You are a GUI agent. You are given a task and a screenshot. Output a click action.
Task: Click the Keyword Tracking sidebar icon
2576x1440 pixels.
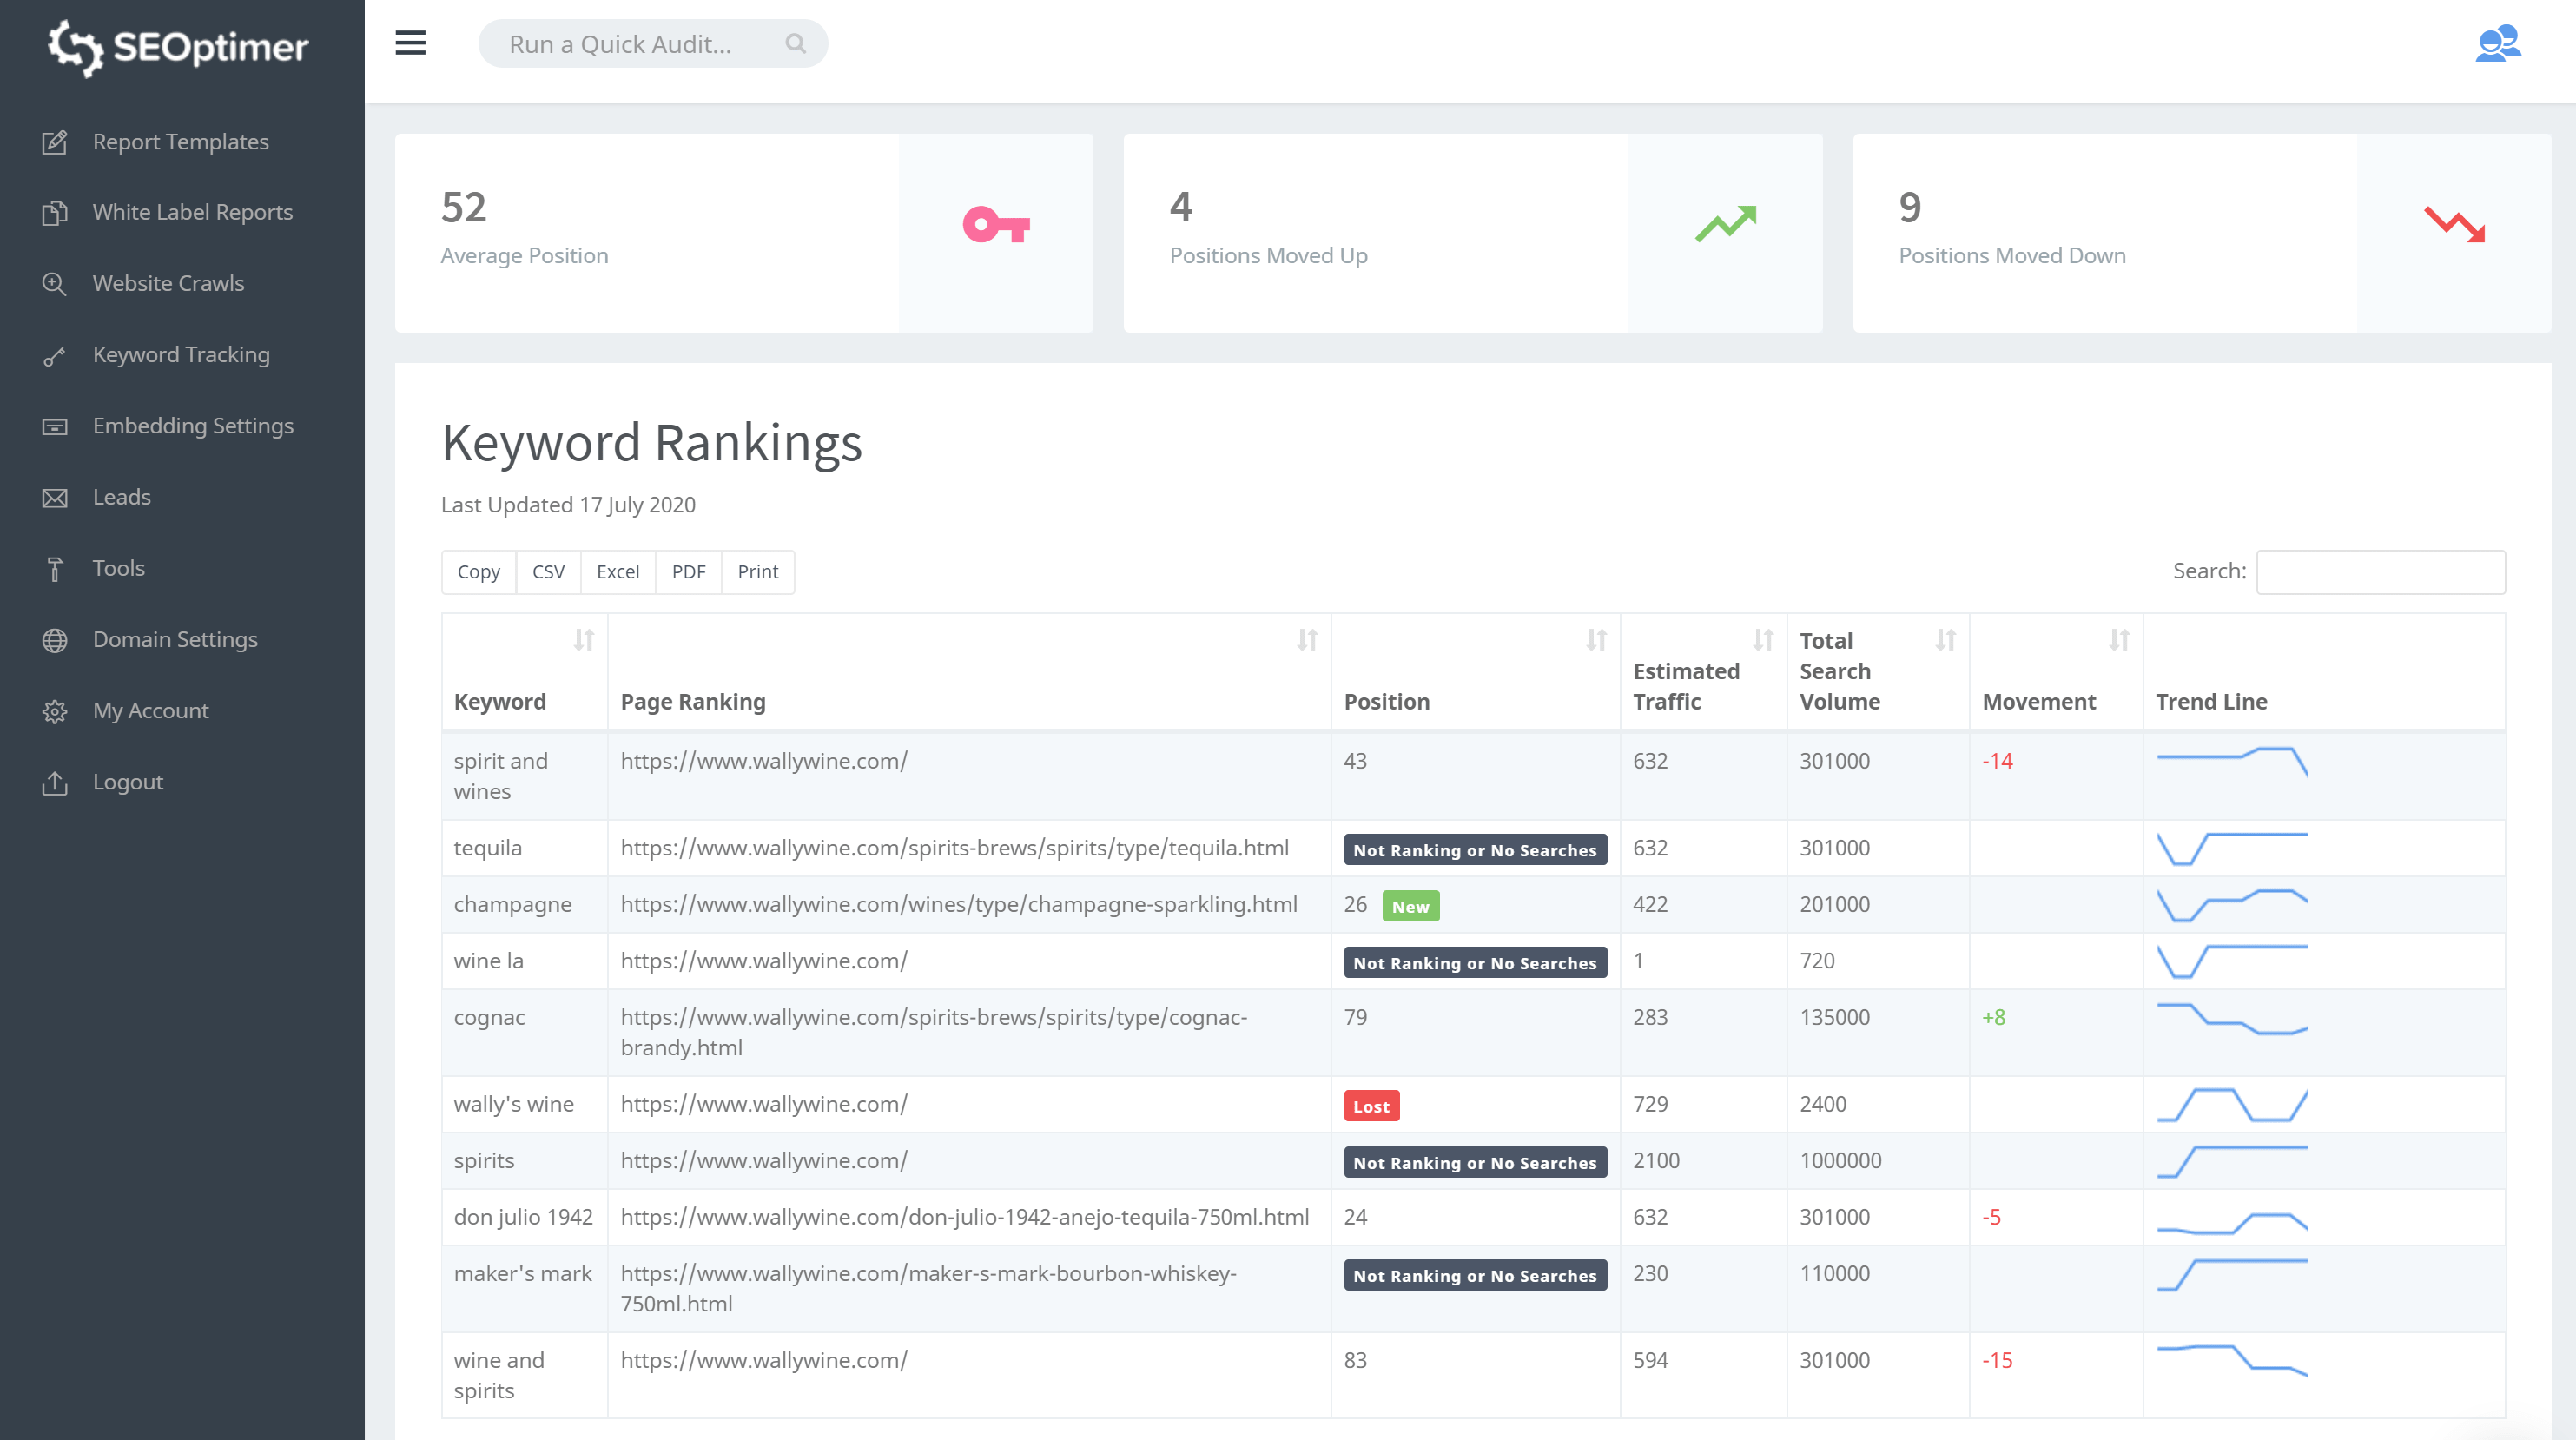point(55,353)
